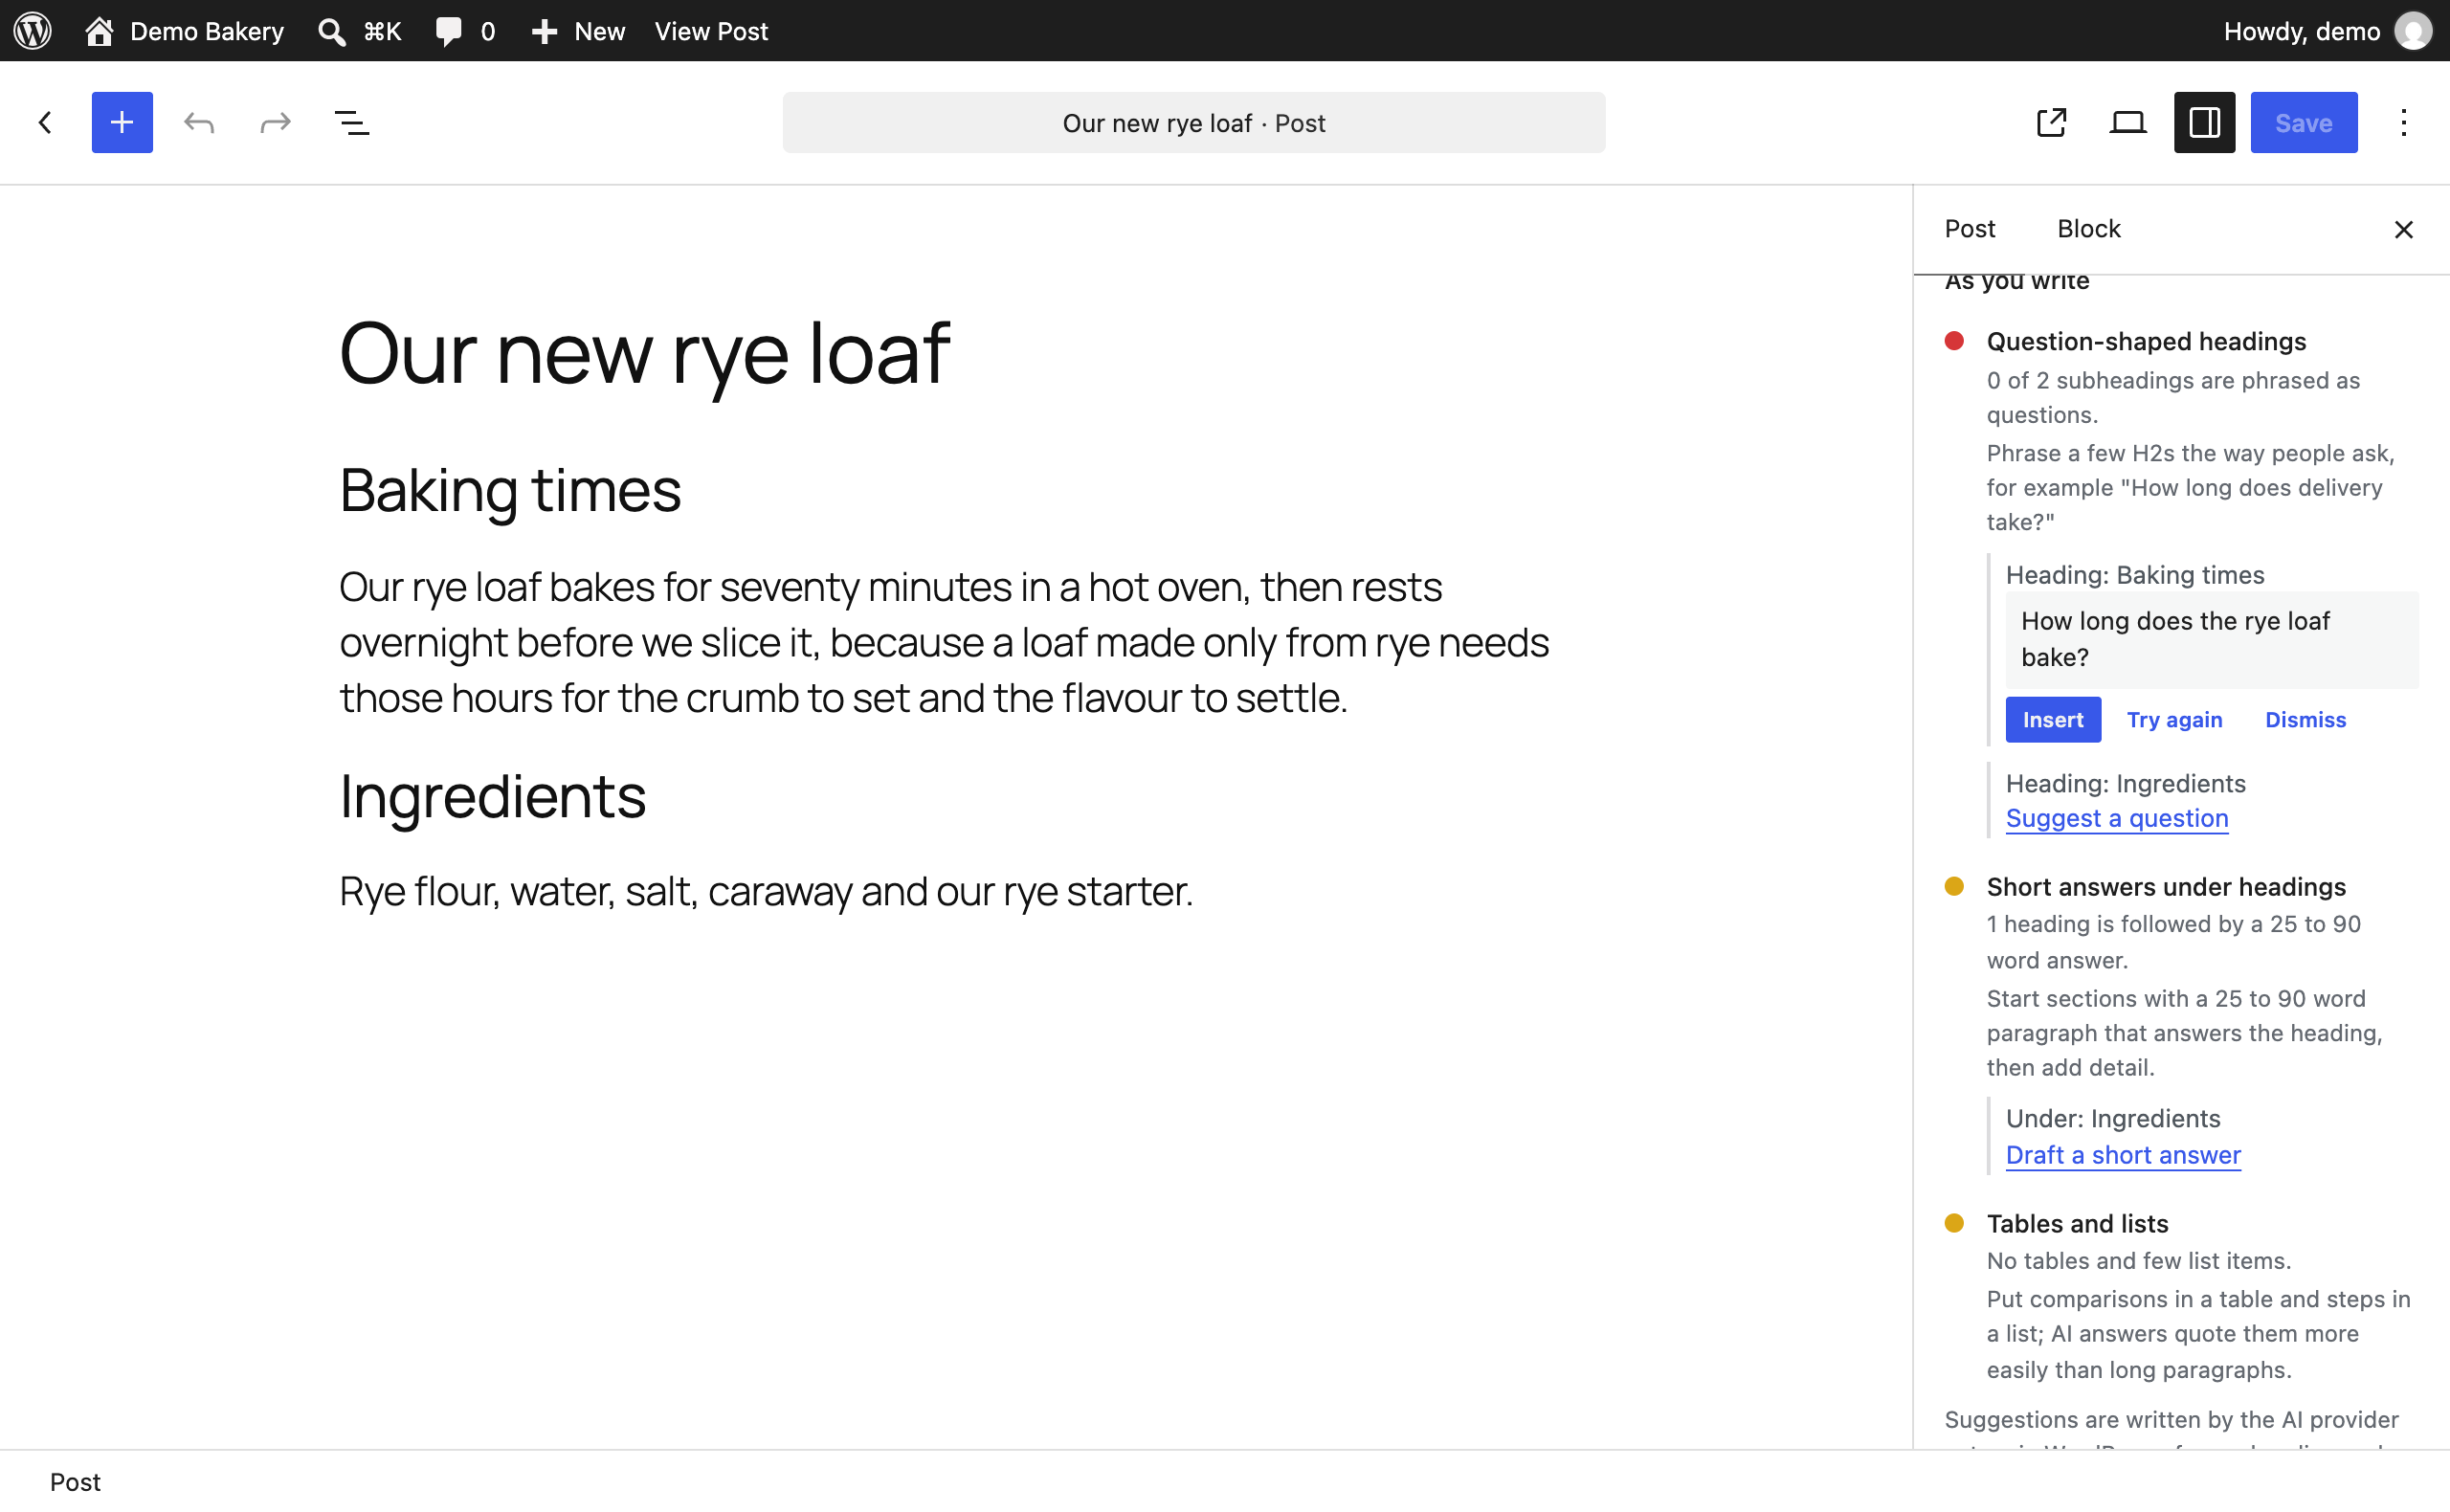Click the 'Under: Ingredients' label
Image resolution: width=2450 pixels, height=1512 pixels.
point(2112,1118)
